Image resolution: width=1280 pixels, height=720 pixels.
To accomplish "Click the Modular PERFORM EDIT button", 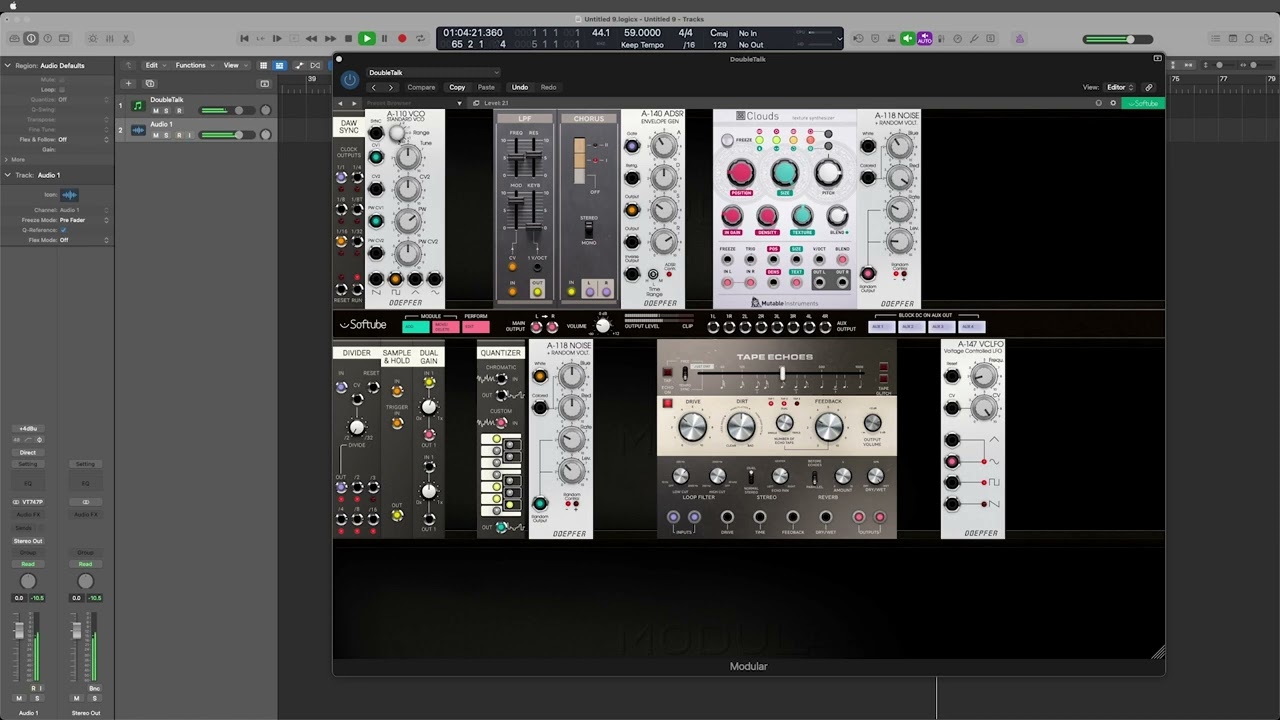I will pyautogui.click(x=476, y=327).
